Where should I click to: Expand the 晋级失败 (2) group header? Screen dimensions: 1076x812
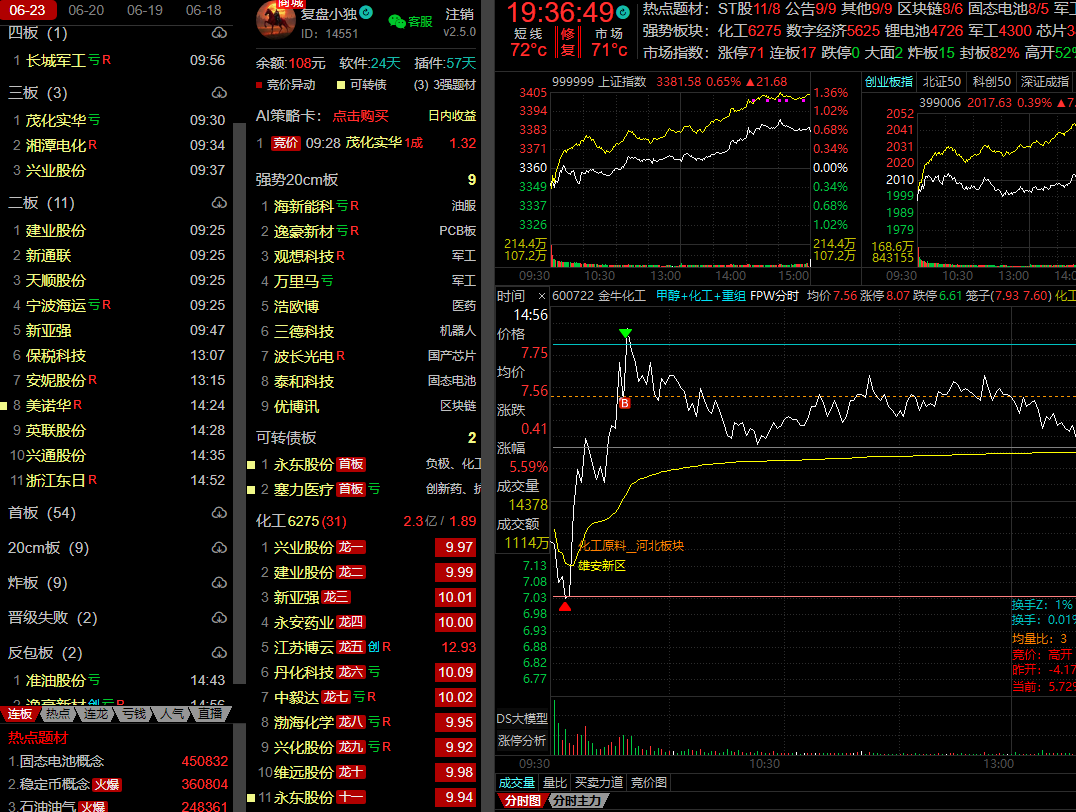pyautogui.click(x=53, y=618)
